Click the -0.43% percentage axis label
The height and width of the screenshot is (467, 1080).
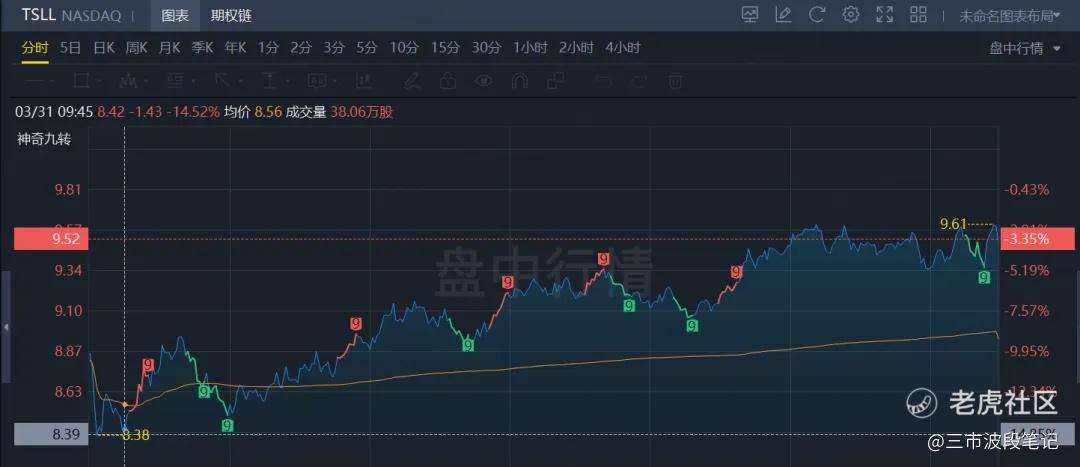[1028, 189]
